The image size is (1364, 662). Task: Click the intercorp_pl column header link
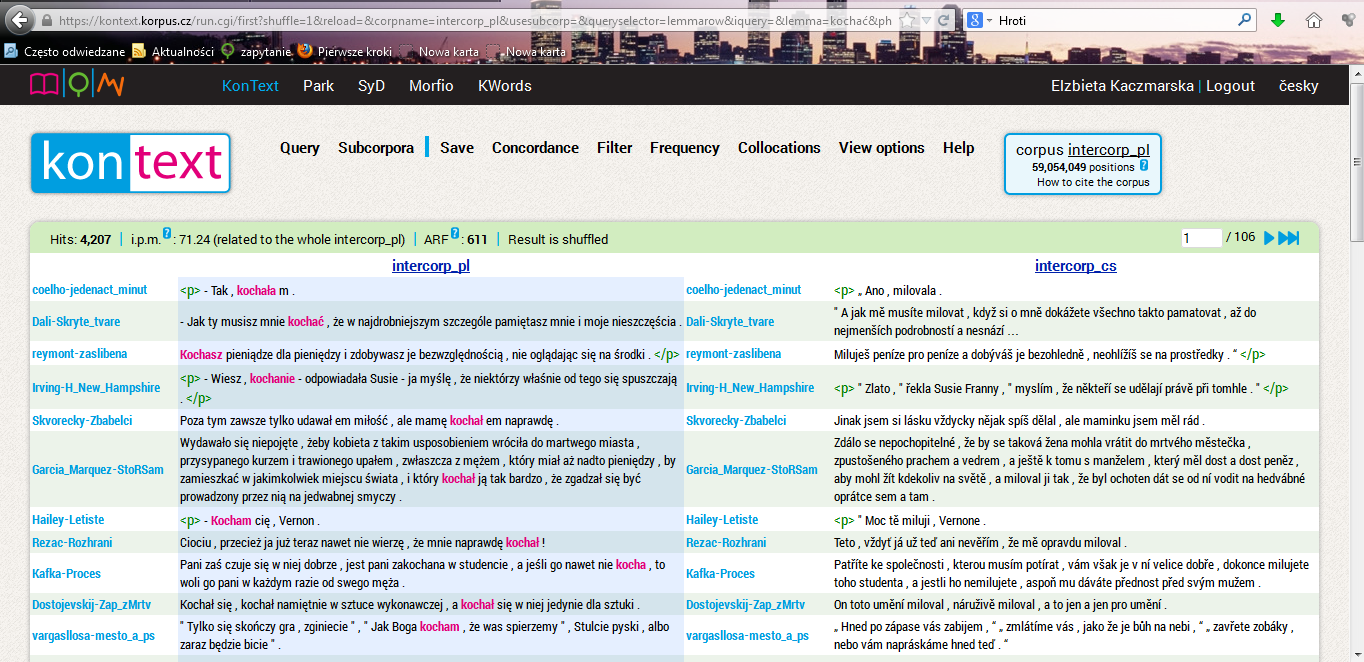pyautogui.click(x=431, y=266)
